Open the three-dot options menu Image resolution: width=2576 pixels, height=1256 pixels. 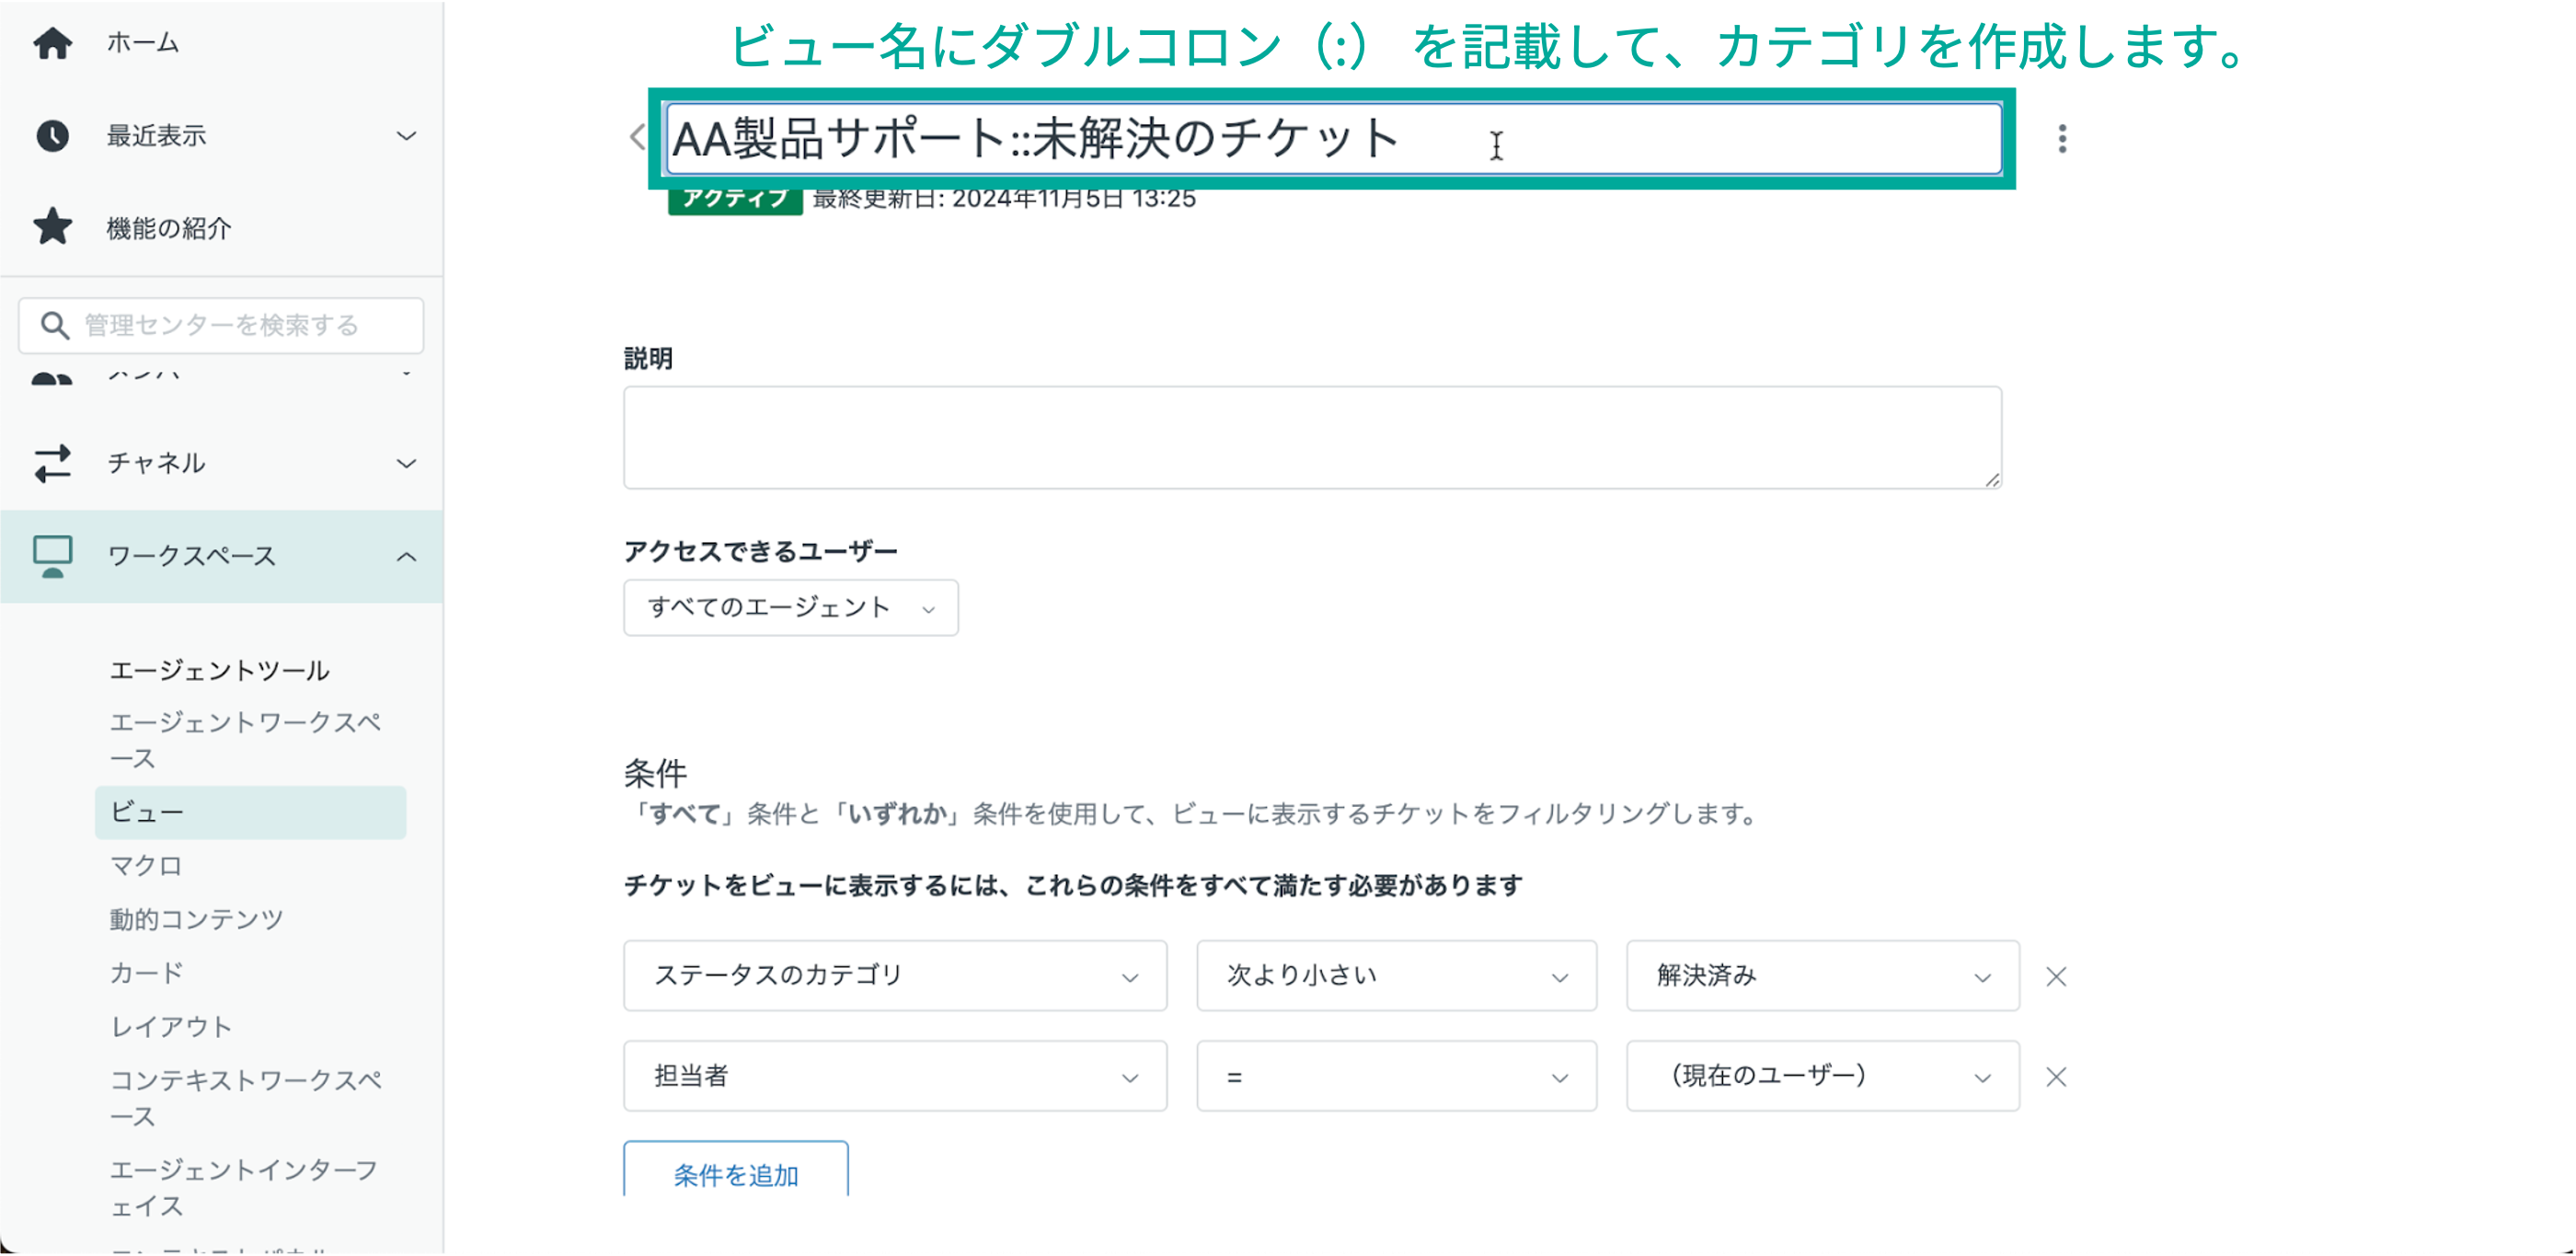tap(2061, 138)
